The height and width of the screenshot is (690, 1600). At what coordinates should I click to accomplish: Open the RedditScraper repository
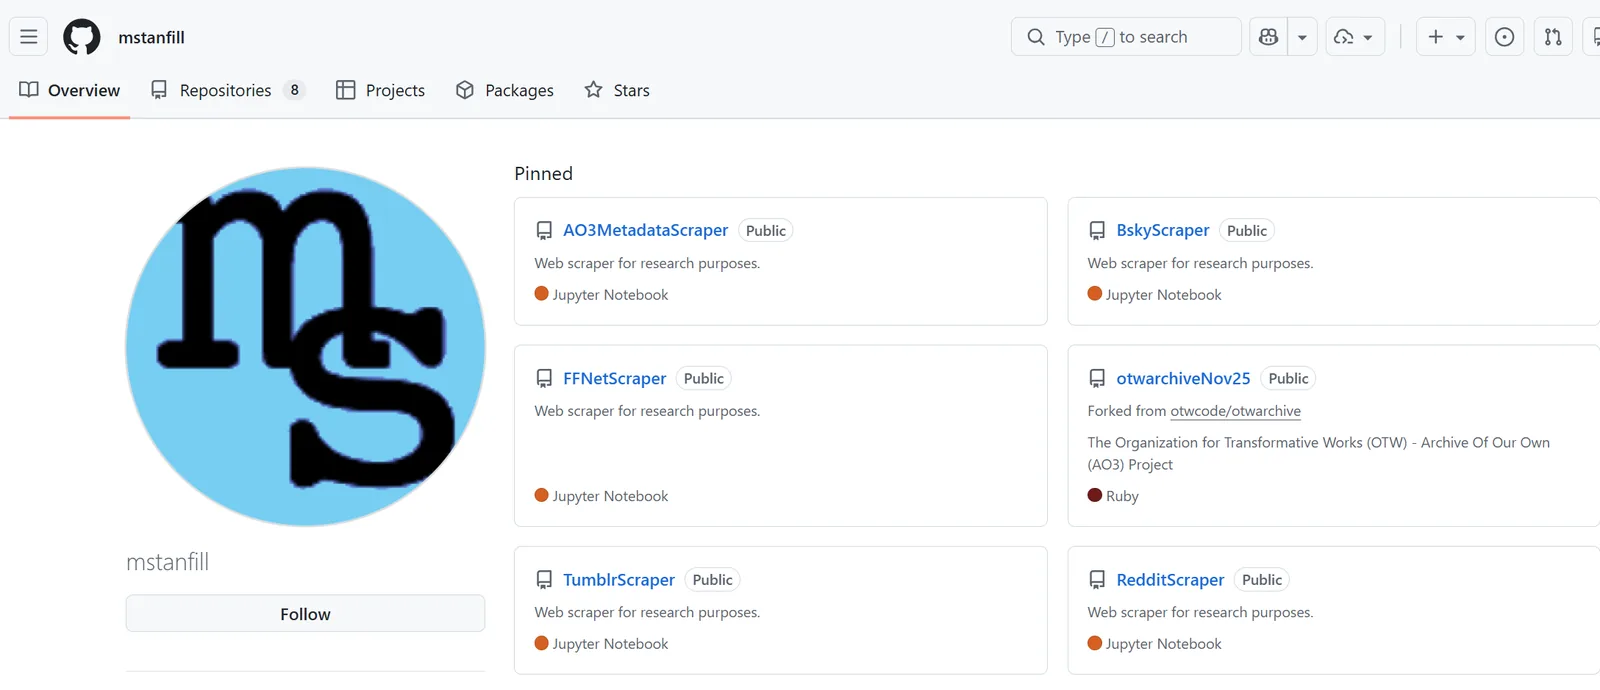1170,580
